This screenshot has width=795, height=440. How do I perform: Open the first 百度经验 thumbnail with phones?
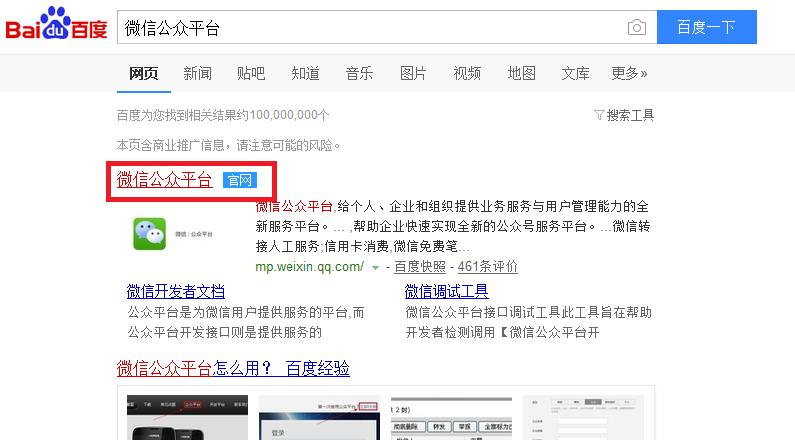187,418
